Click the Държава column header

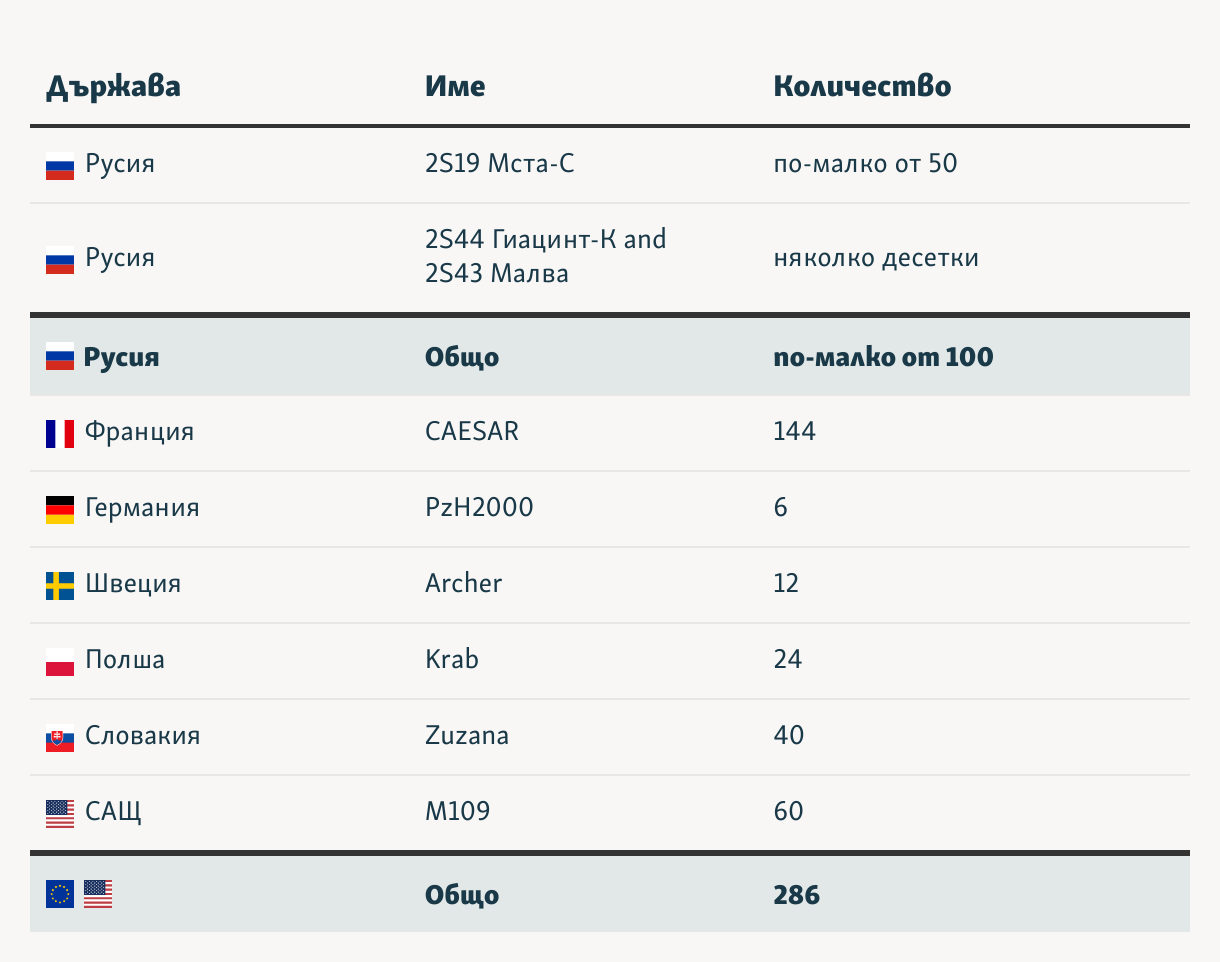pyautogui.click(x=113, y=86)
